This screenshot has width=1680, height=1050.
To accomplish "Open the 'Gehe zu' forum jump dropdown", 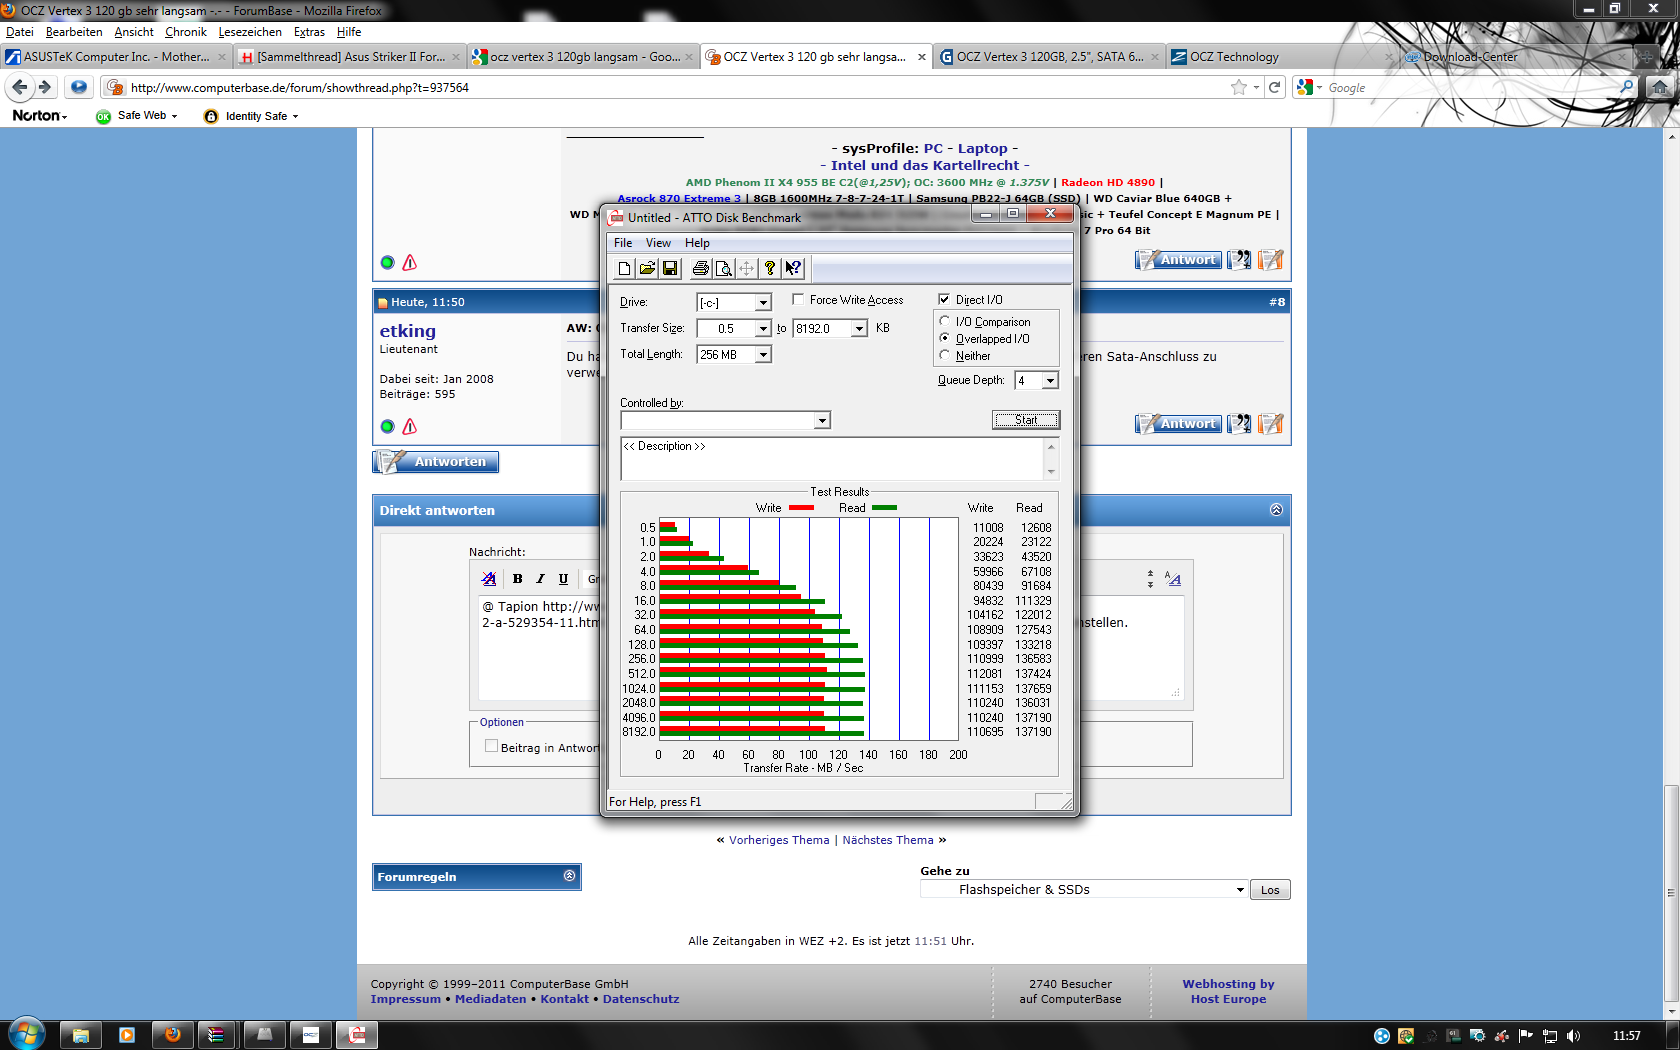I will click(1083, 889).
